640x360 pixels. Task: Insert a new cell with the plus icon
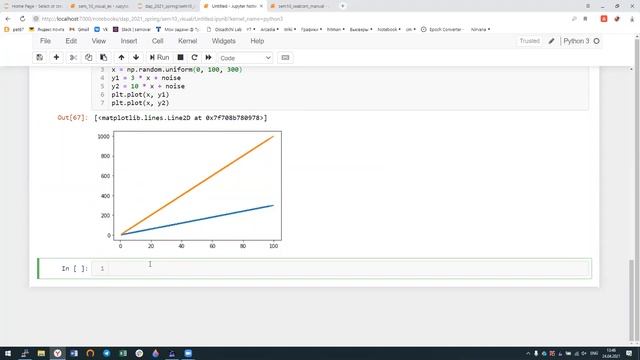(56, 58)
